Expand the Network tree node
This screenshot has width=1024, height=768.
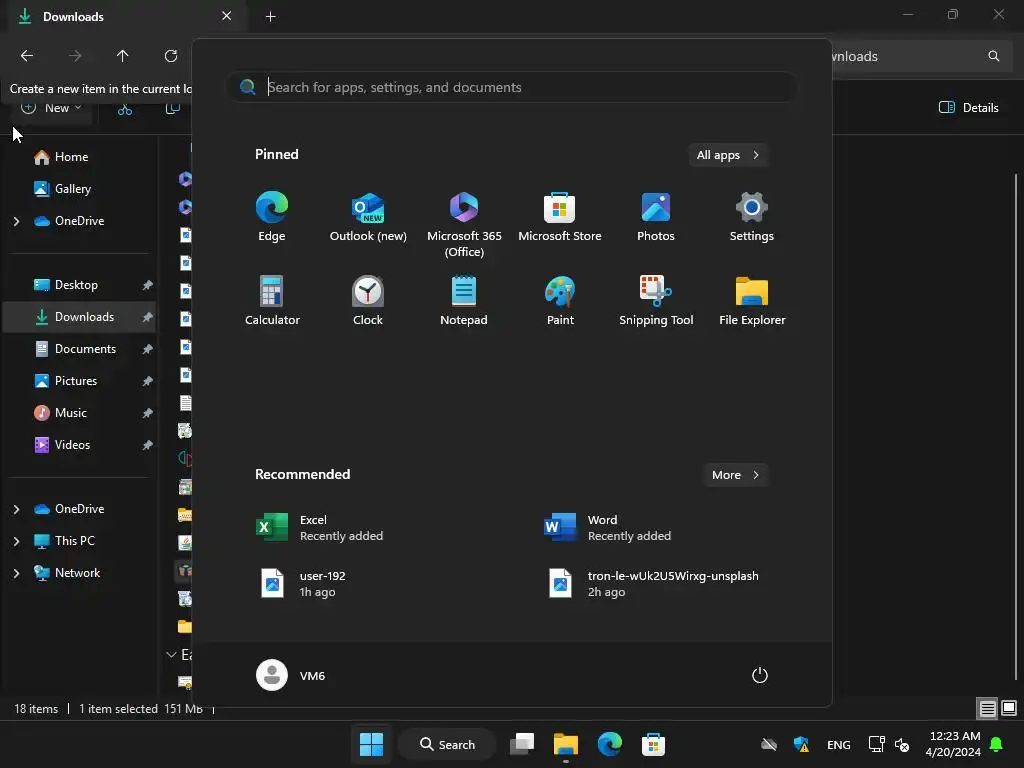16,573
